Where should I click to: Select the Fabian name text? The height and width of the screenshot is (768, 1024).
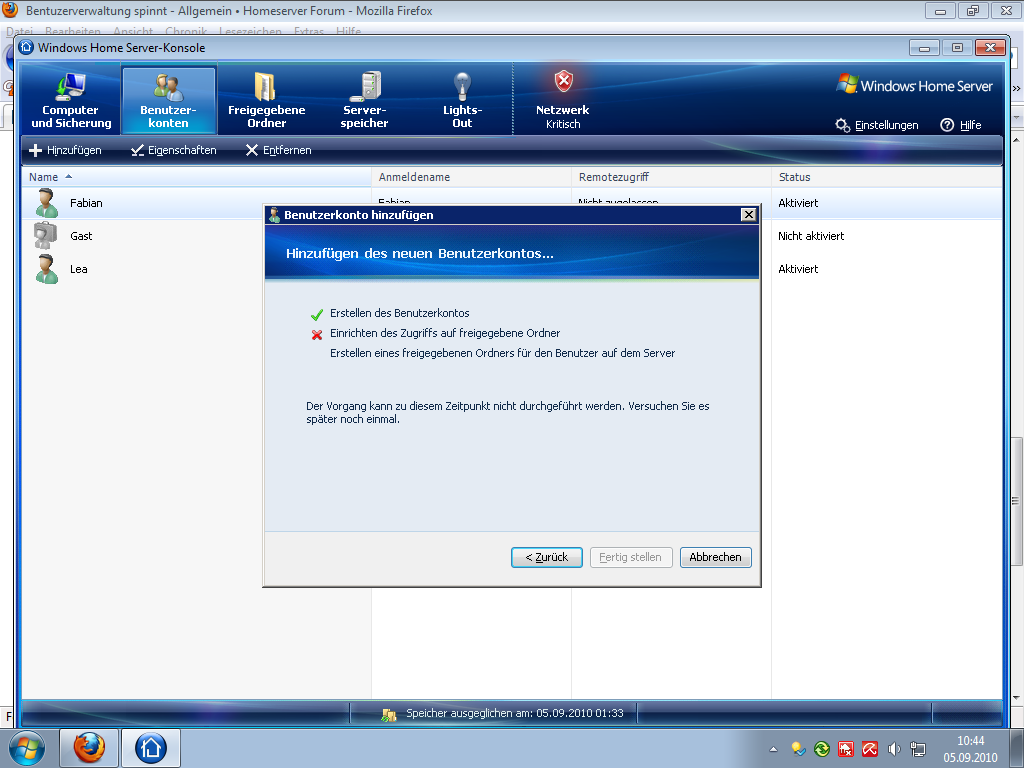pos(86,203)
